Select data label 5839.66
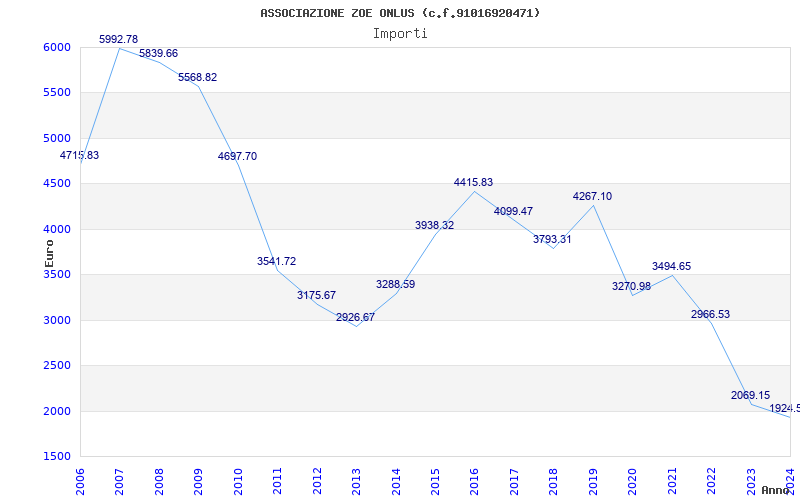The height and width of the screenshot is (500, 800). click(158, 53)
